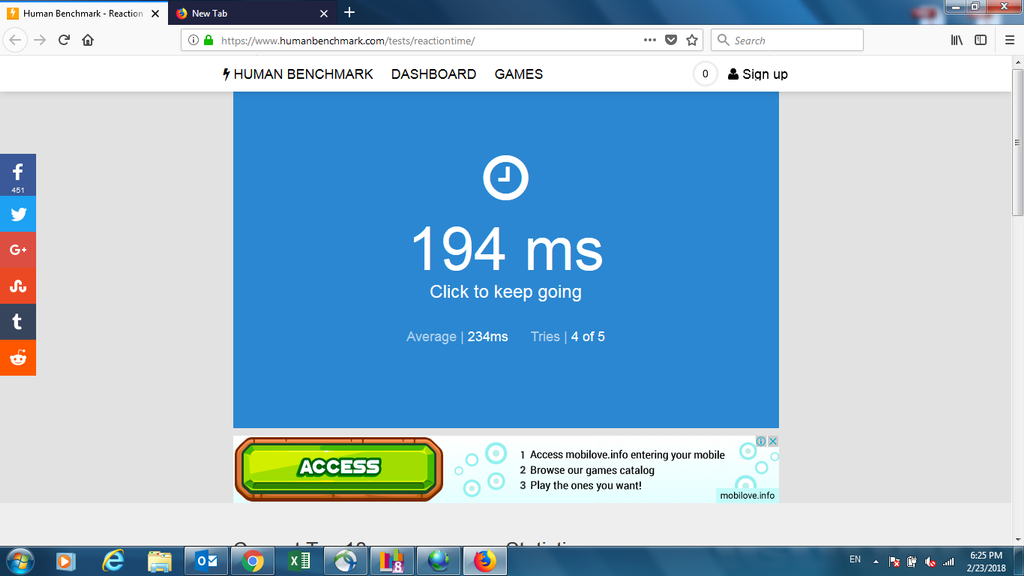Bookmark this page with star icon
Screen dimensions: 1024x576
tap(692, 40)
